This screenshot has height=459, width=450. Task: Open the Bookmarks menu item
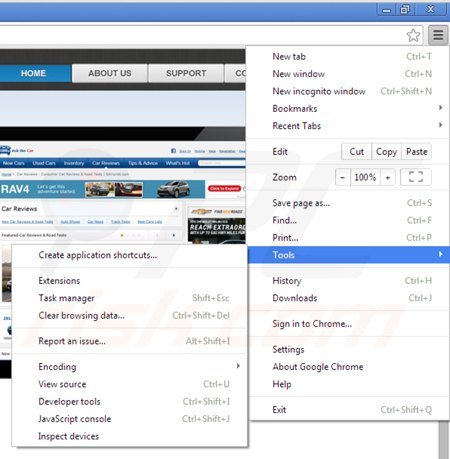(x=348, y=109)
